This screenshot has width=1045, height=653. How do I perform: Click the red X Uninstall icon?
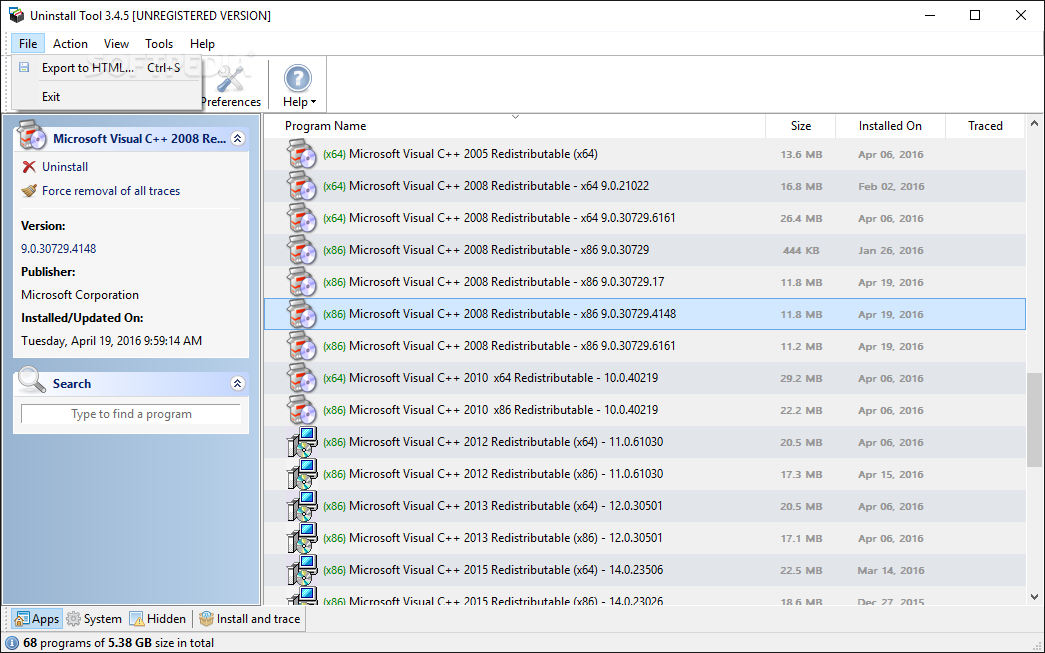(29, 167)
